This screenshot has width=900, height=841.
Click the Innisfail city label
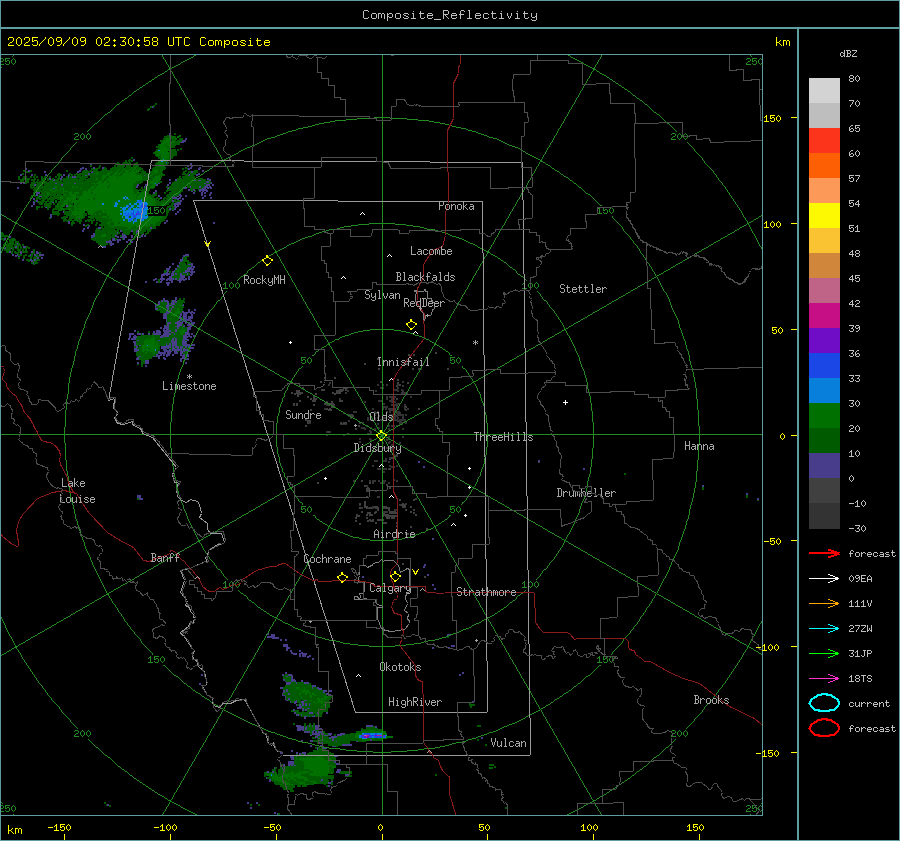click(403, 362)
